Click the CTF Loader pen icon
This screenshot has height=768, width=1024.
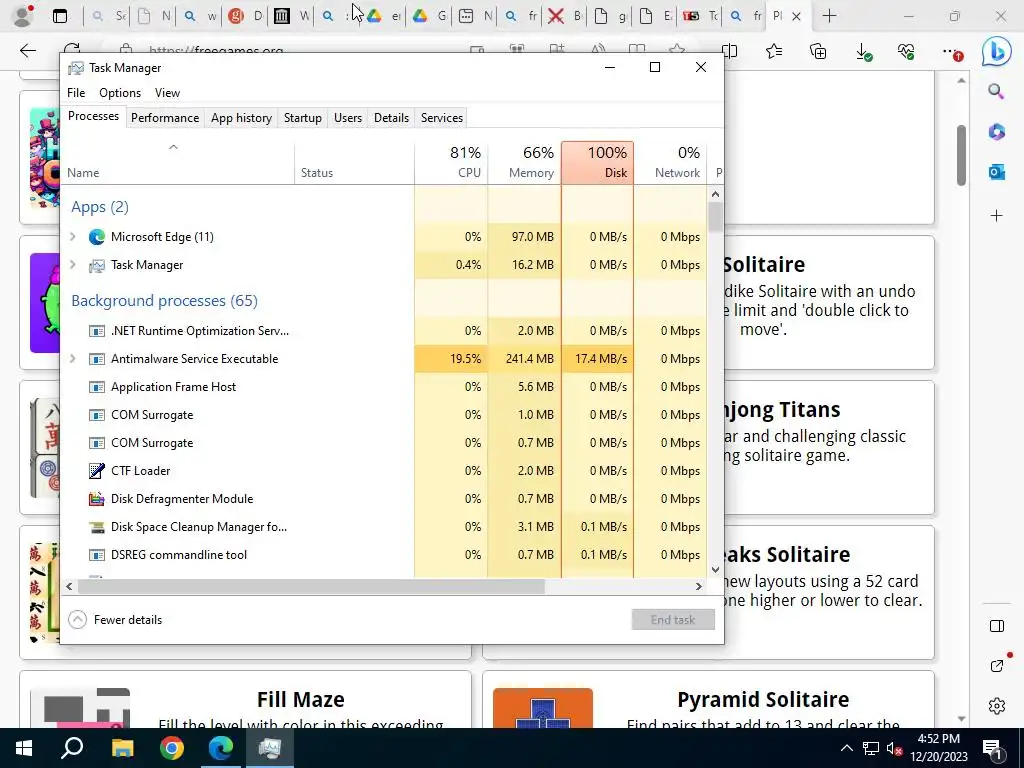point(97,470)
